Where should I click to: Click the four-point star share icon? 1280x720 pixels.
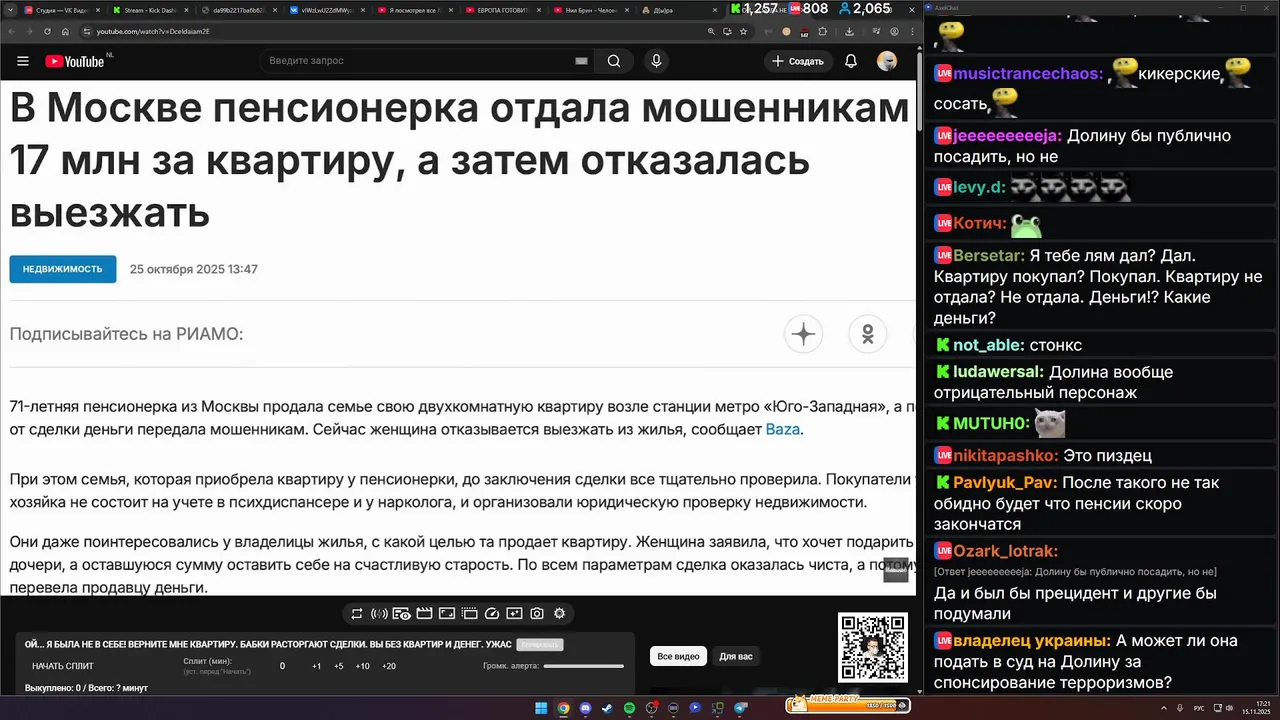pos(803,334)
